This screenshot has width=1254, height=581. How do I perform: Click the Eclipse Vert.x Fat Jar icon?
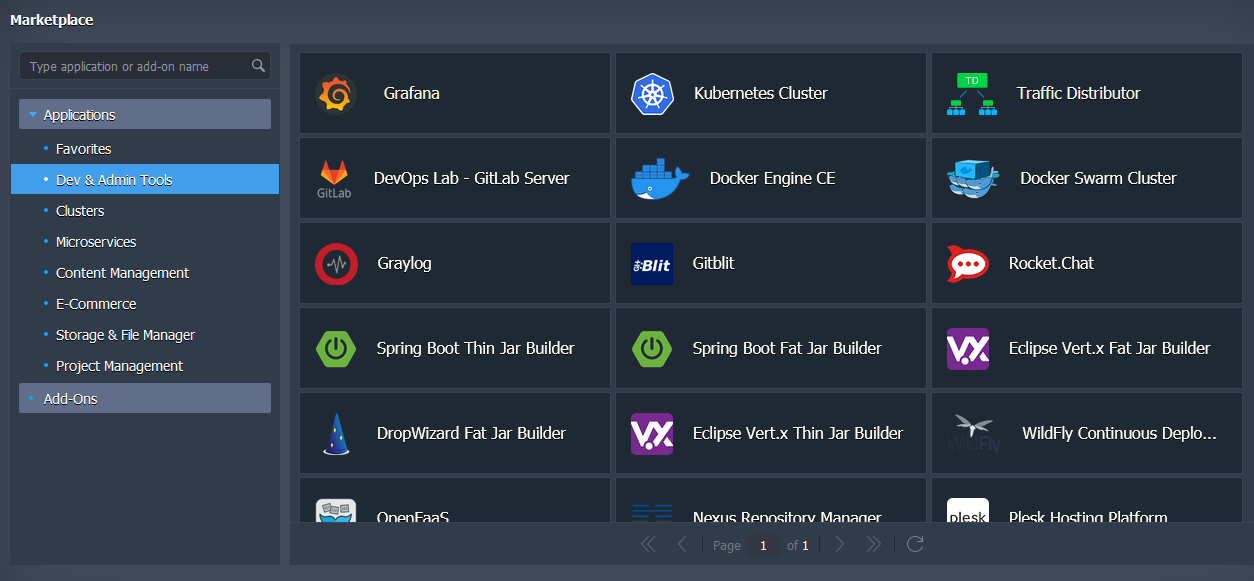[968, 349]
